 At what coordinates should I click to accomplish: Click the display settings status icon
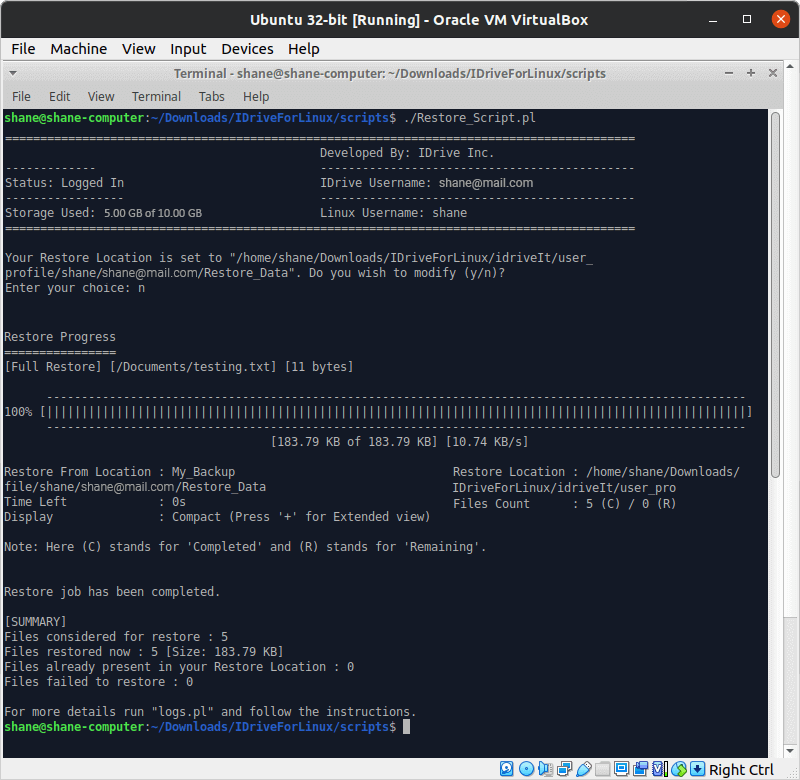click(621, 769)
